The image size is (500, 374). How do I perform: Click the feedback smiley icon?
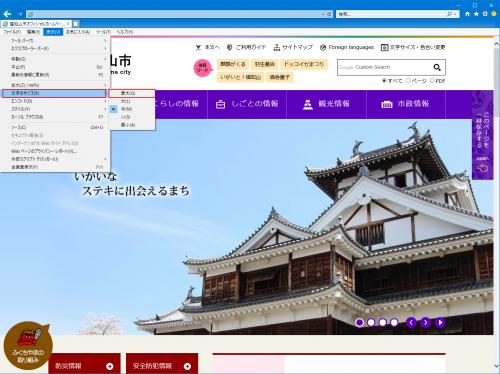pos(494,14)
